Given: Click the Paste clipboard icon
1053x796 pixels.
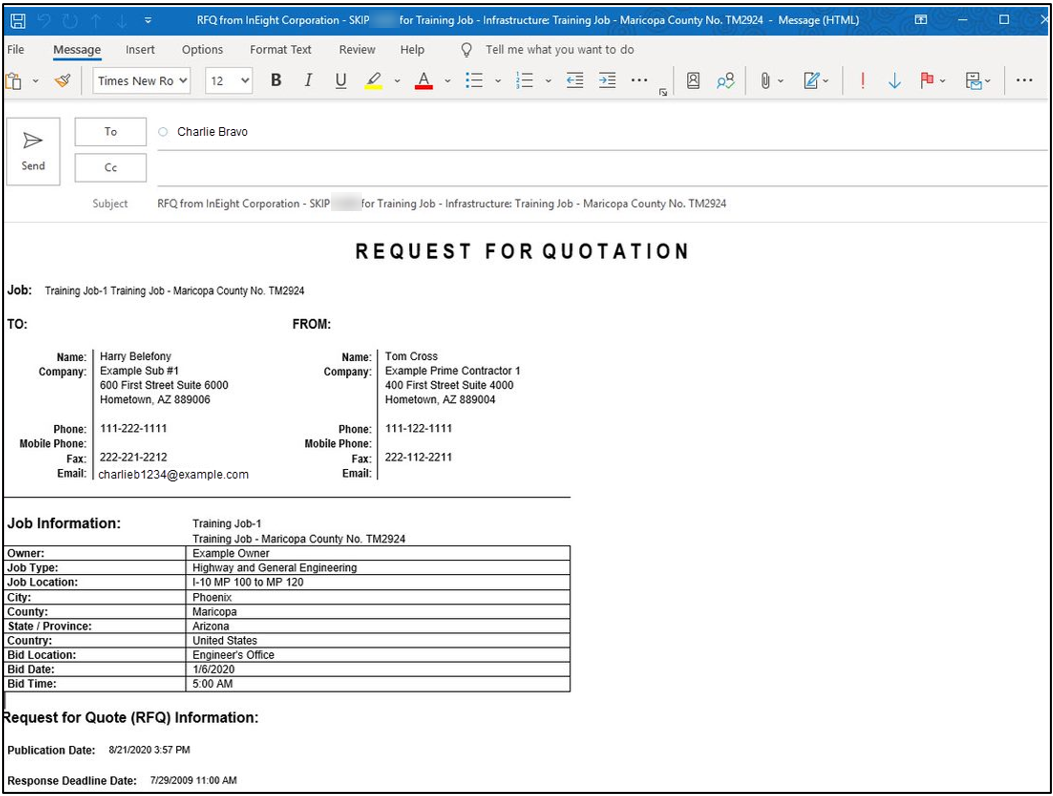Looking at the screenshot, I should 13,81.
